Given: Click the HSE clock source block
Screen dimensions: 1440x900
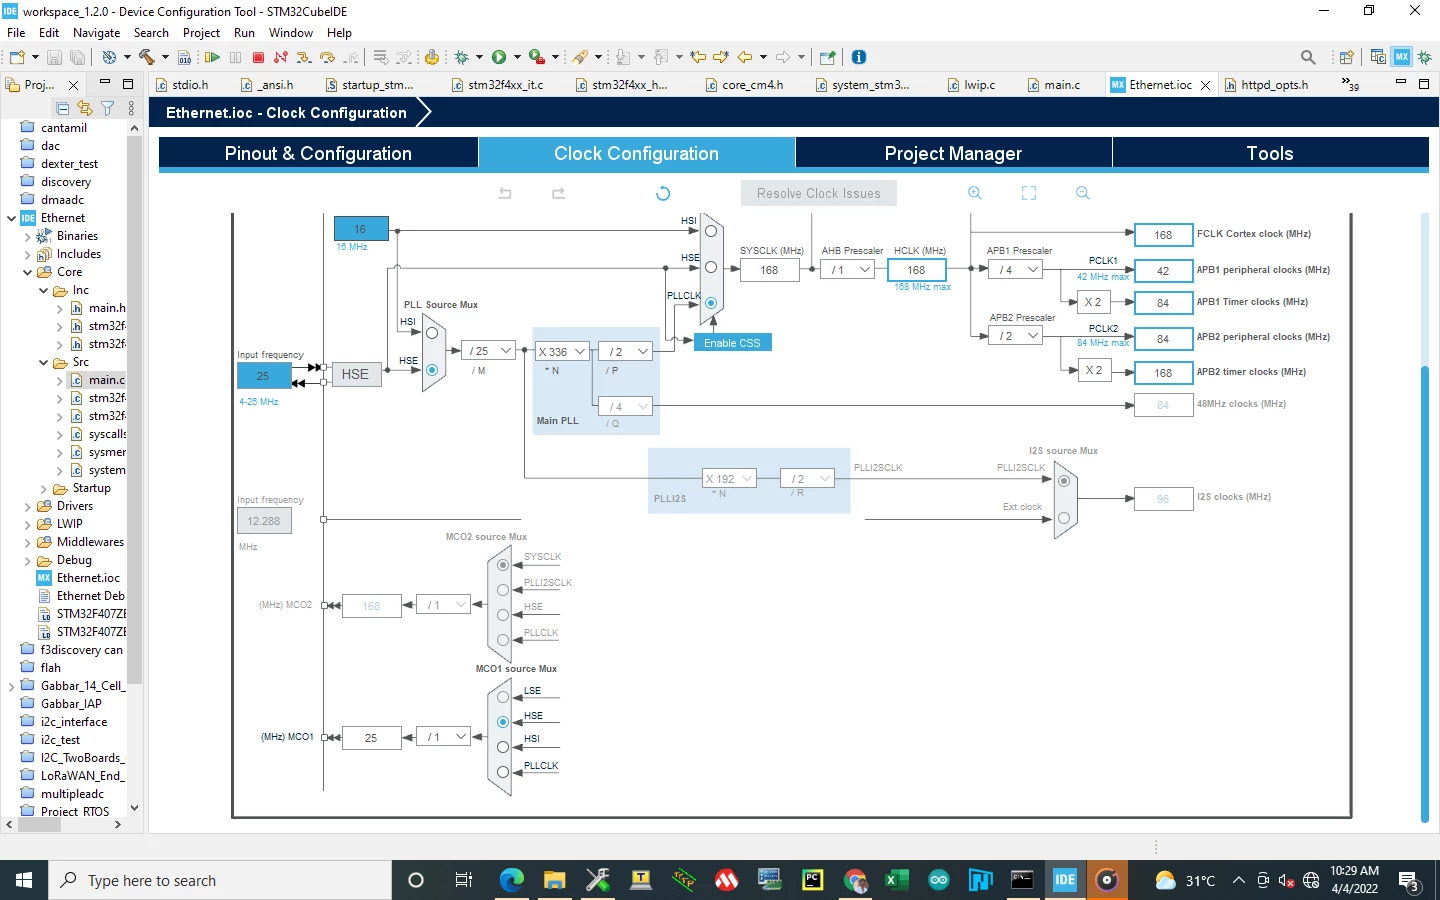Looking at the screenshot, I should (x=355, y=374).
